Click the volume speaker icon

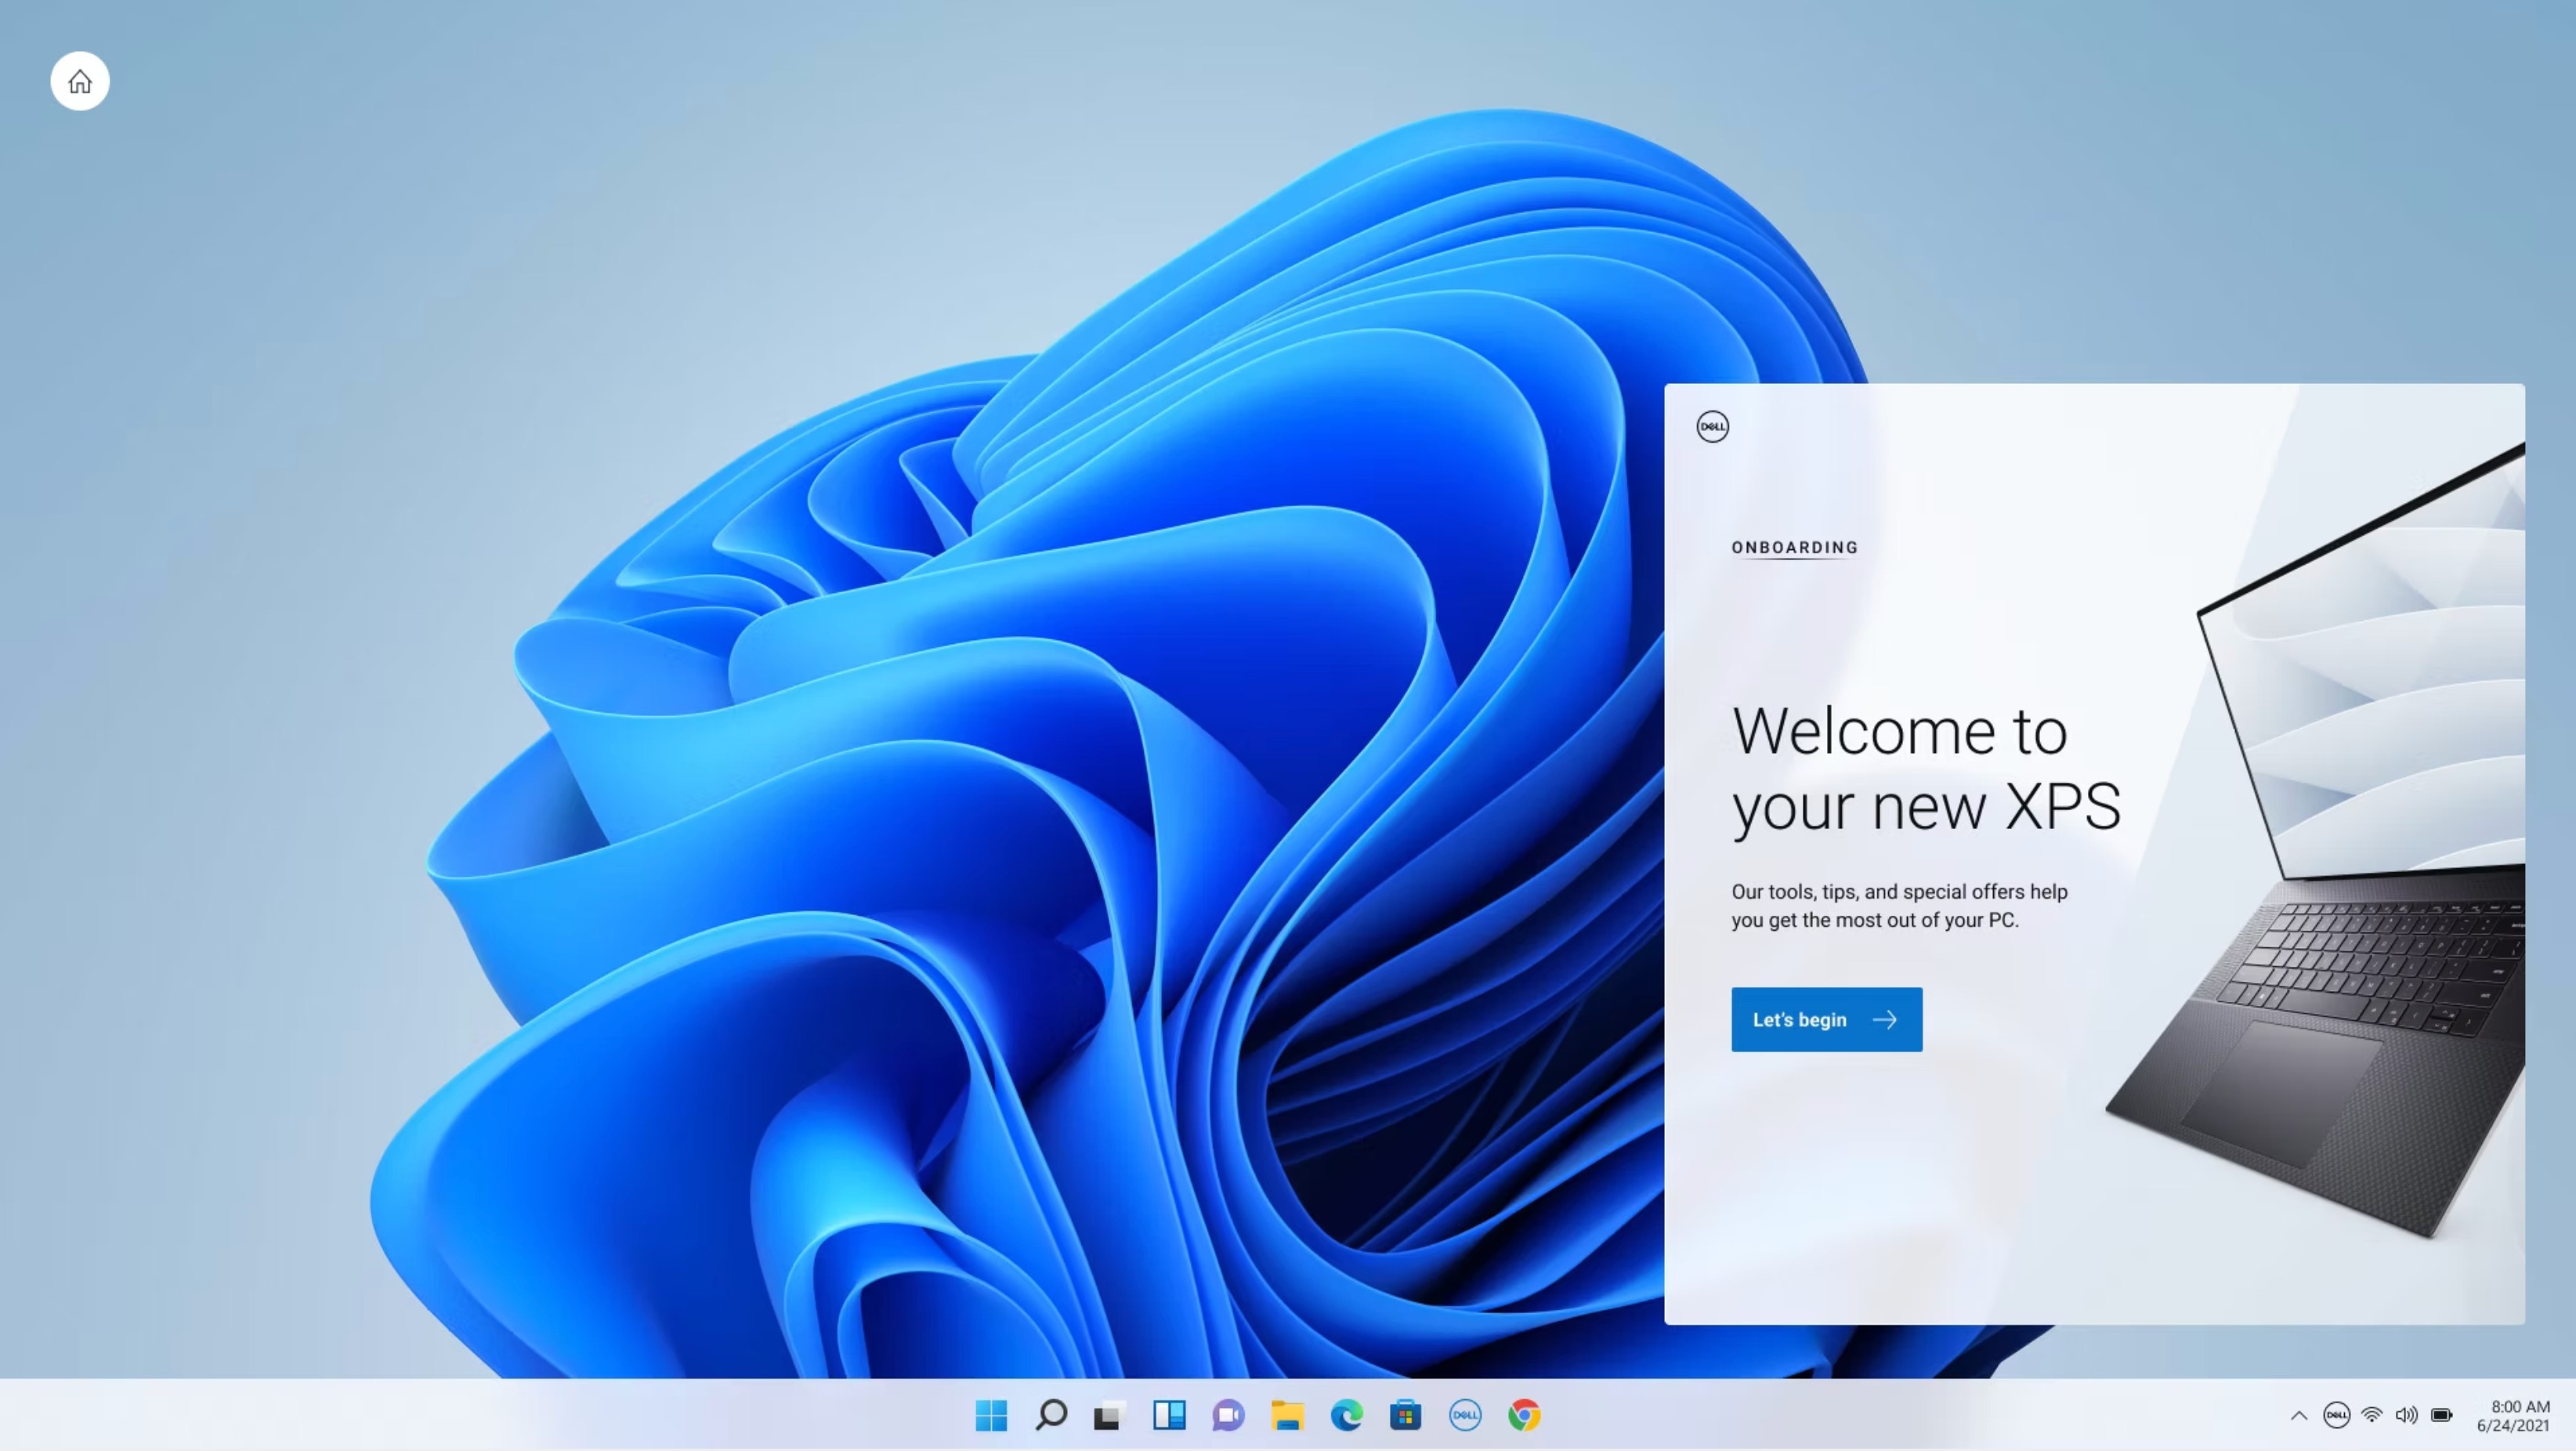coord(2406,1414)
